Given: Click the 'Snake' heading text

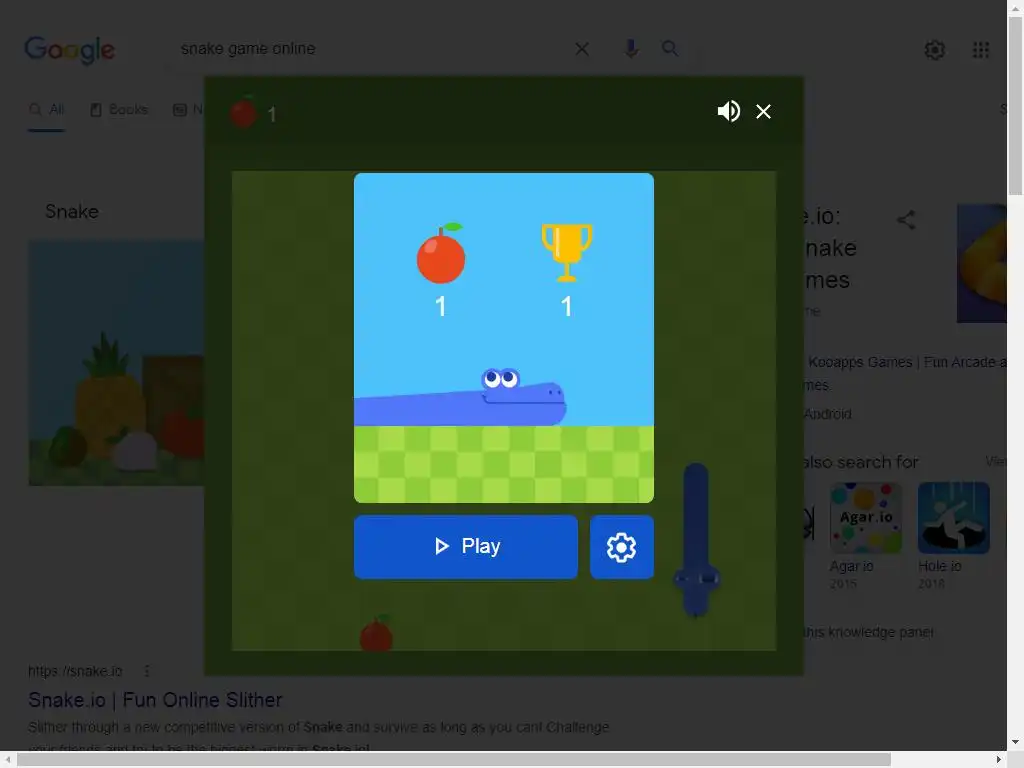Looking at the screenshot, I should [72, 212].
